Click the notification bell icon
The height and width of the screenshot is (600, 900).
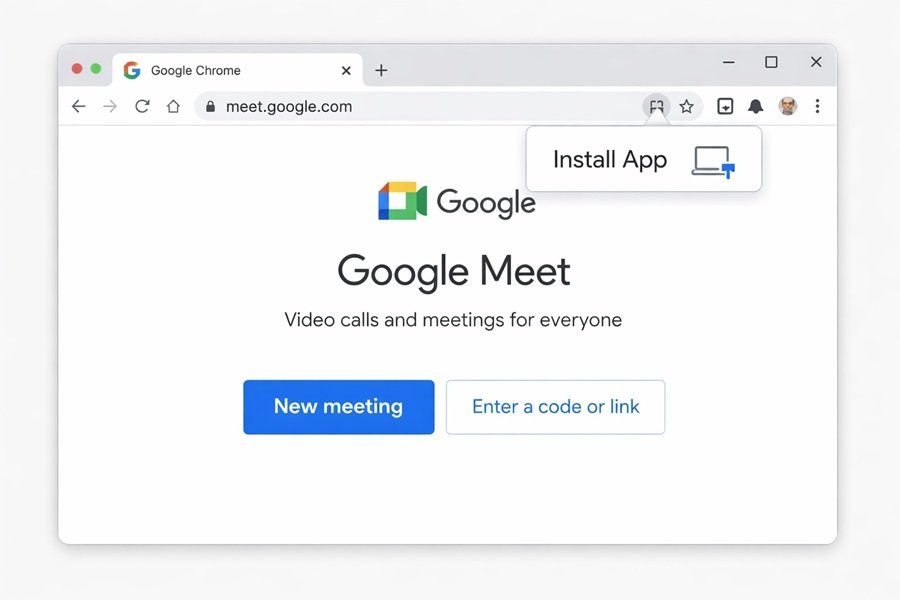coord(756,106)
